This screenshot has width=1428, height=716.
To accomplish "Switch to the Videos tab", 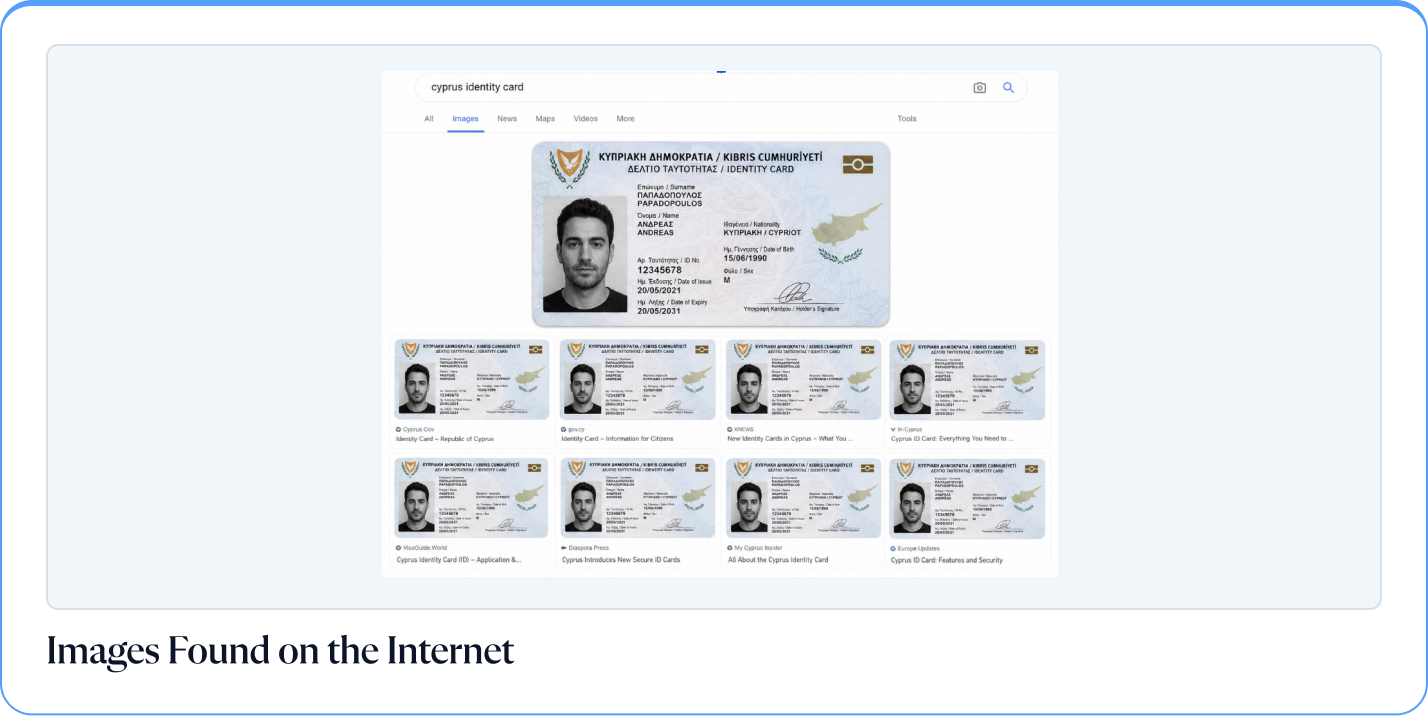I will pos(586,119).
